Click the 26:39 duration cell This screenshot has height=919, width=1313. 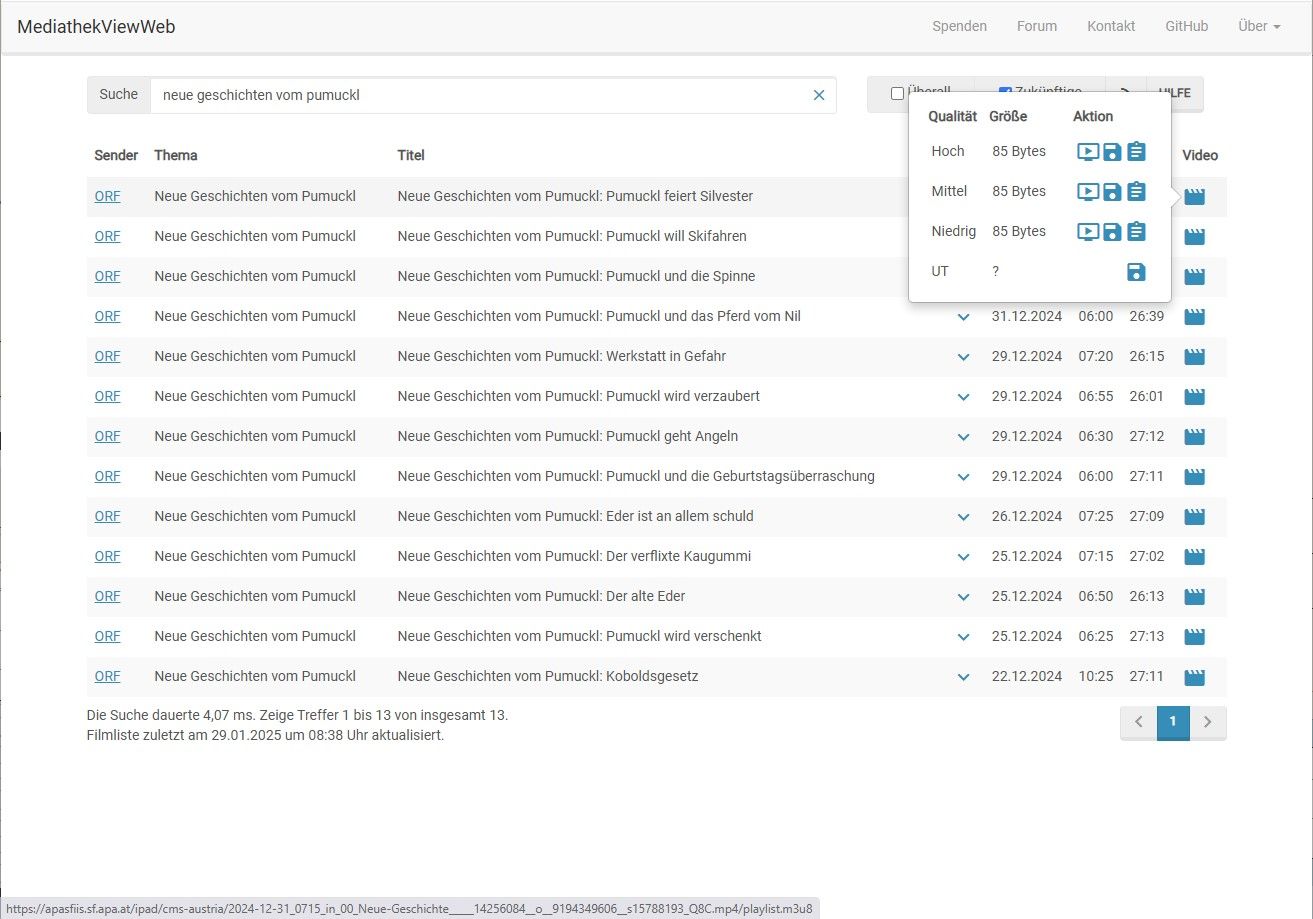click(x=1147, y=316)
